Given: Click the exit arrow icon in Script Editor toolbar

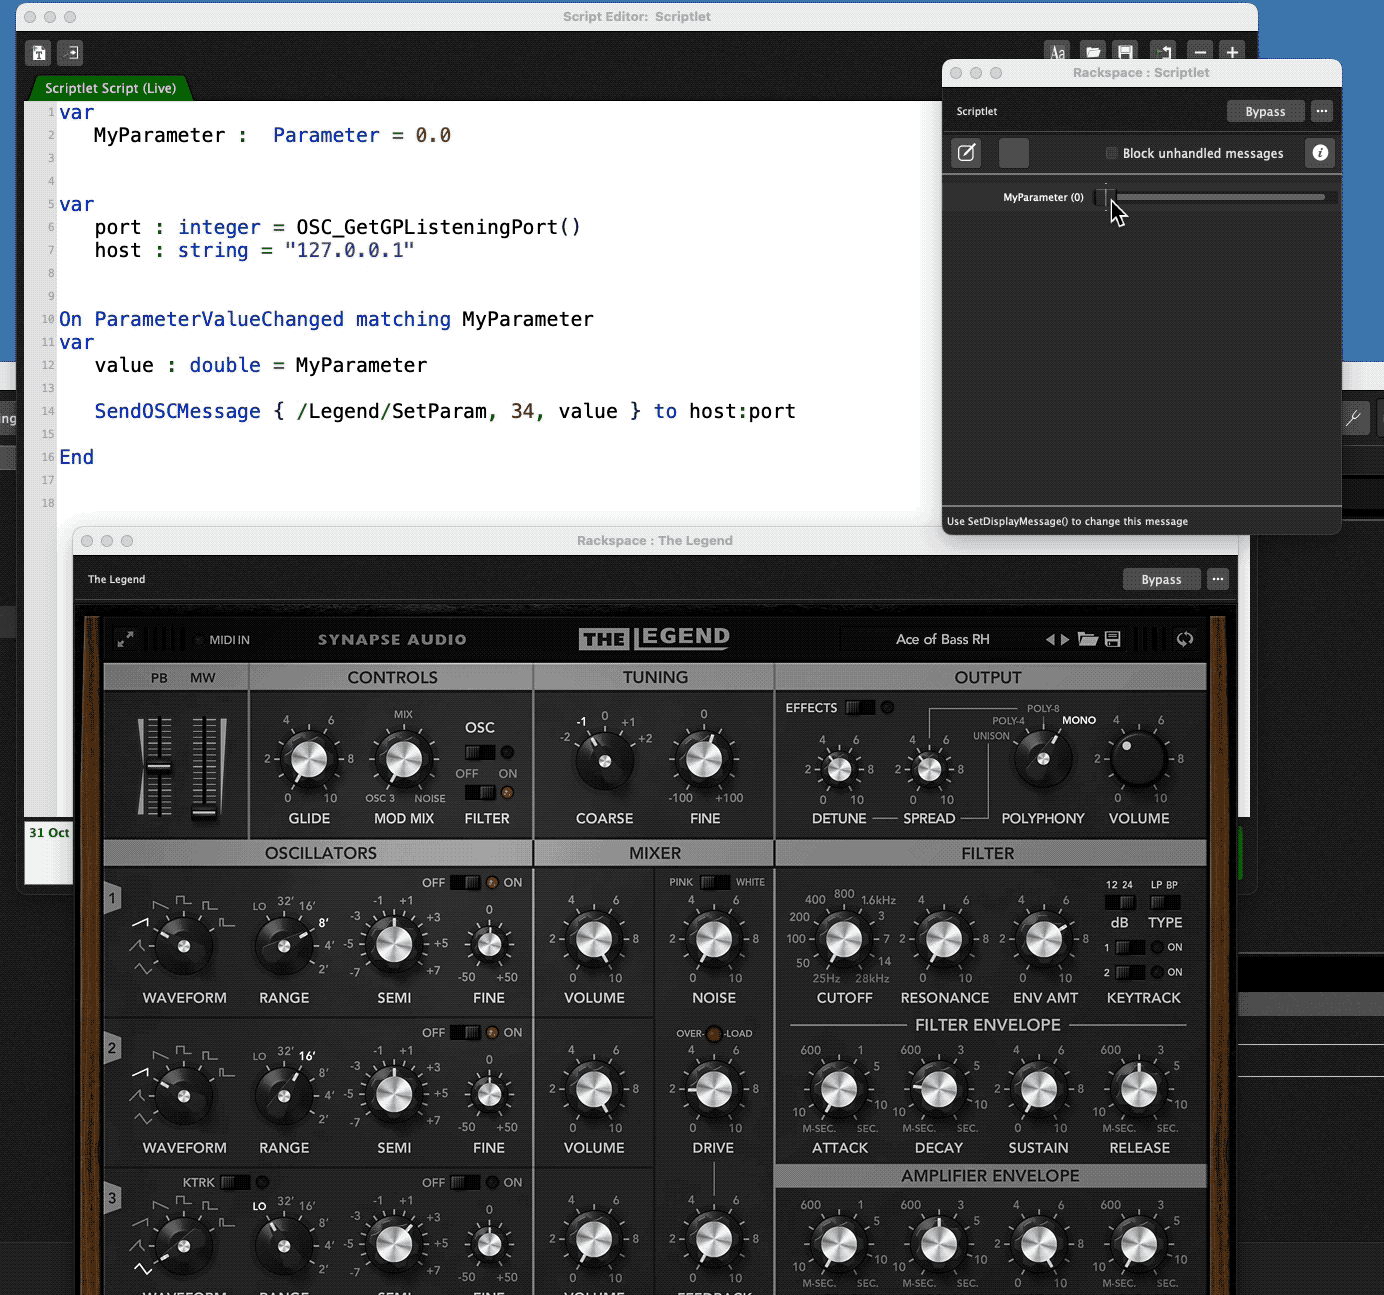Looking at the screenshot, I should [70, 53].
